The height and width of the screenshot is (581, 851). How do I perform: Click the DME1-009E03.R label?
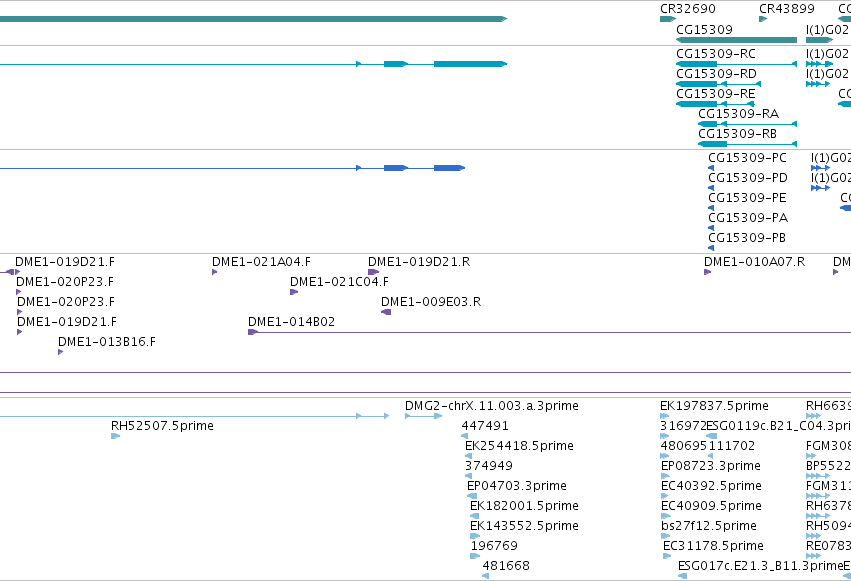(431, 302)
